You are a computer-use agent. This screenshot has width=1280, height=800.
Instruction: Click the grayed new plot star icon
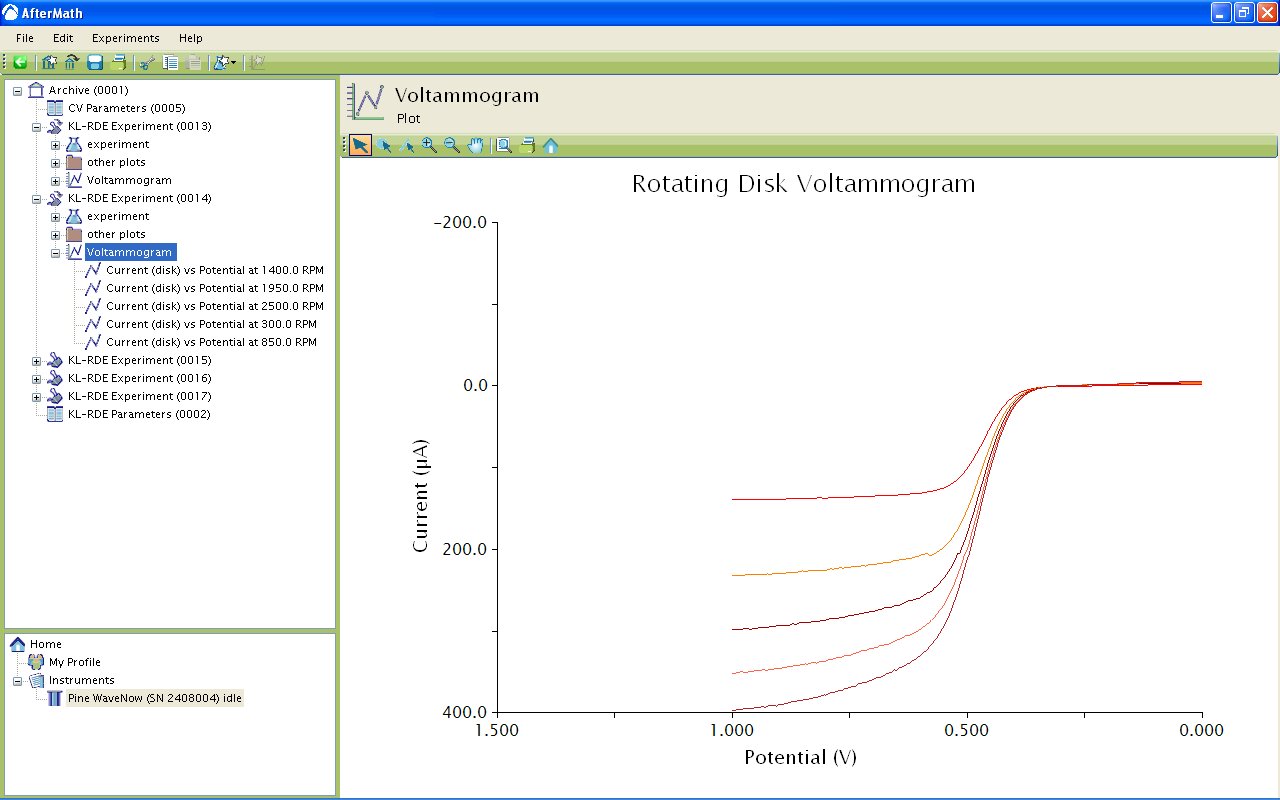(257, 62)
